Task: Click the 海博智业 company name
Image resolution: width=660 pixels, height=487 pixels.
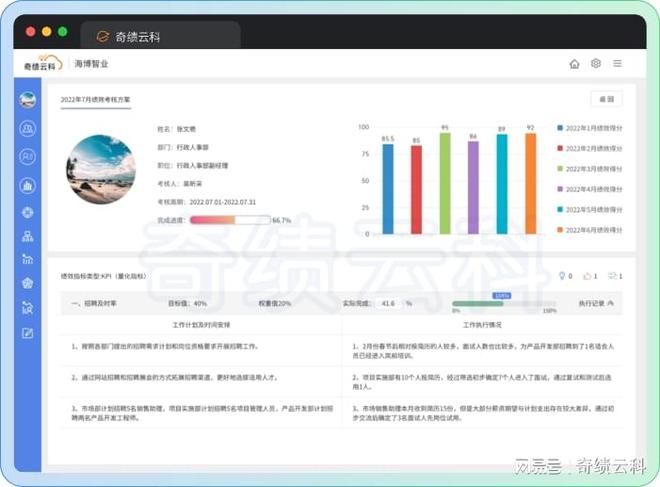Action: (x=91, y=64)
